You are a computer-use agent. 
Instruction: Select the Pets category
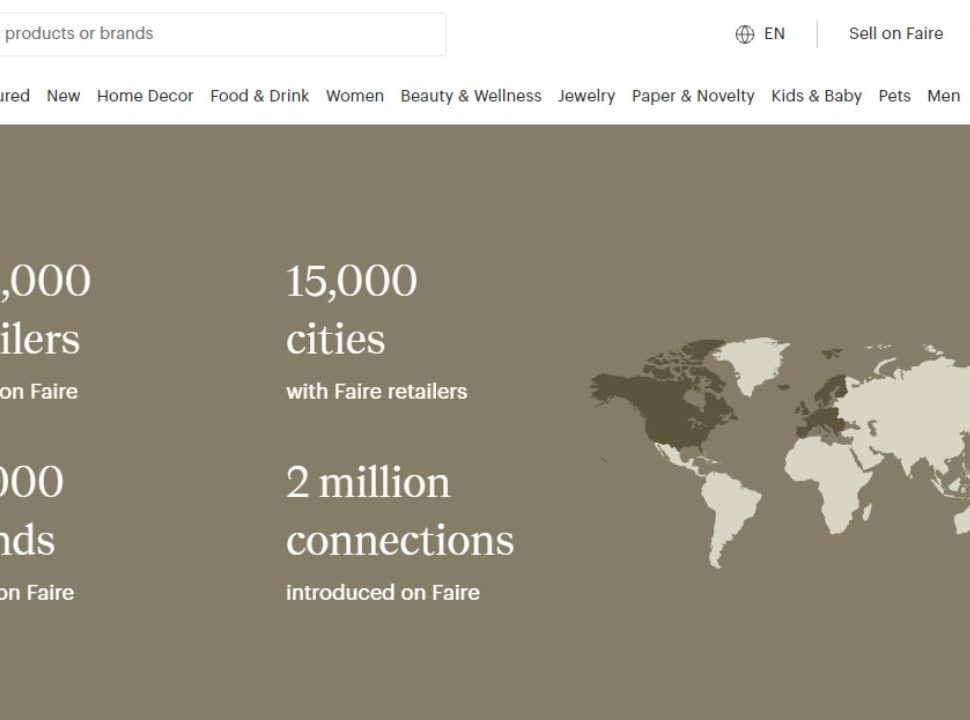(x=895, y=96)
